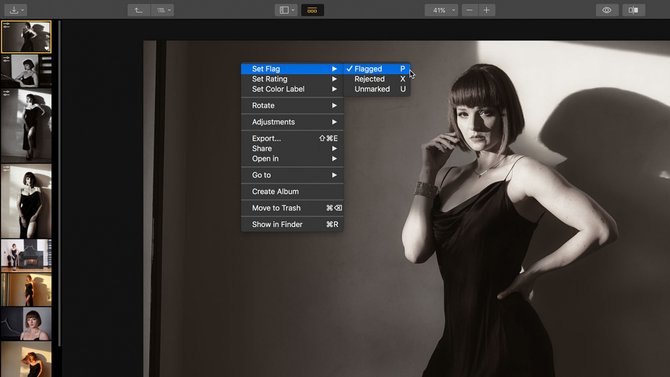Viewport: 670px width, 377px height.
Task: Open the Rotate submenu
Action: point(292,106)
